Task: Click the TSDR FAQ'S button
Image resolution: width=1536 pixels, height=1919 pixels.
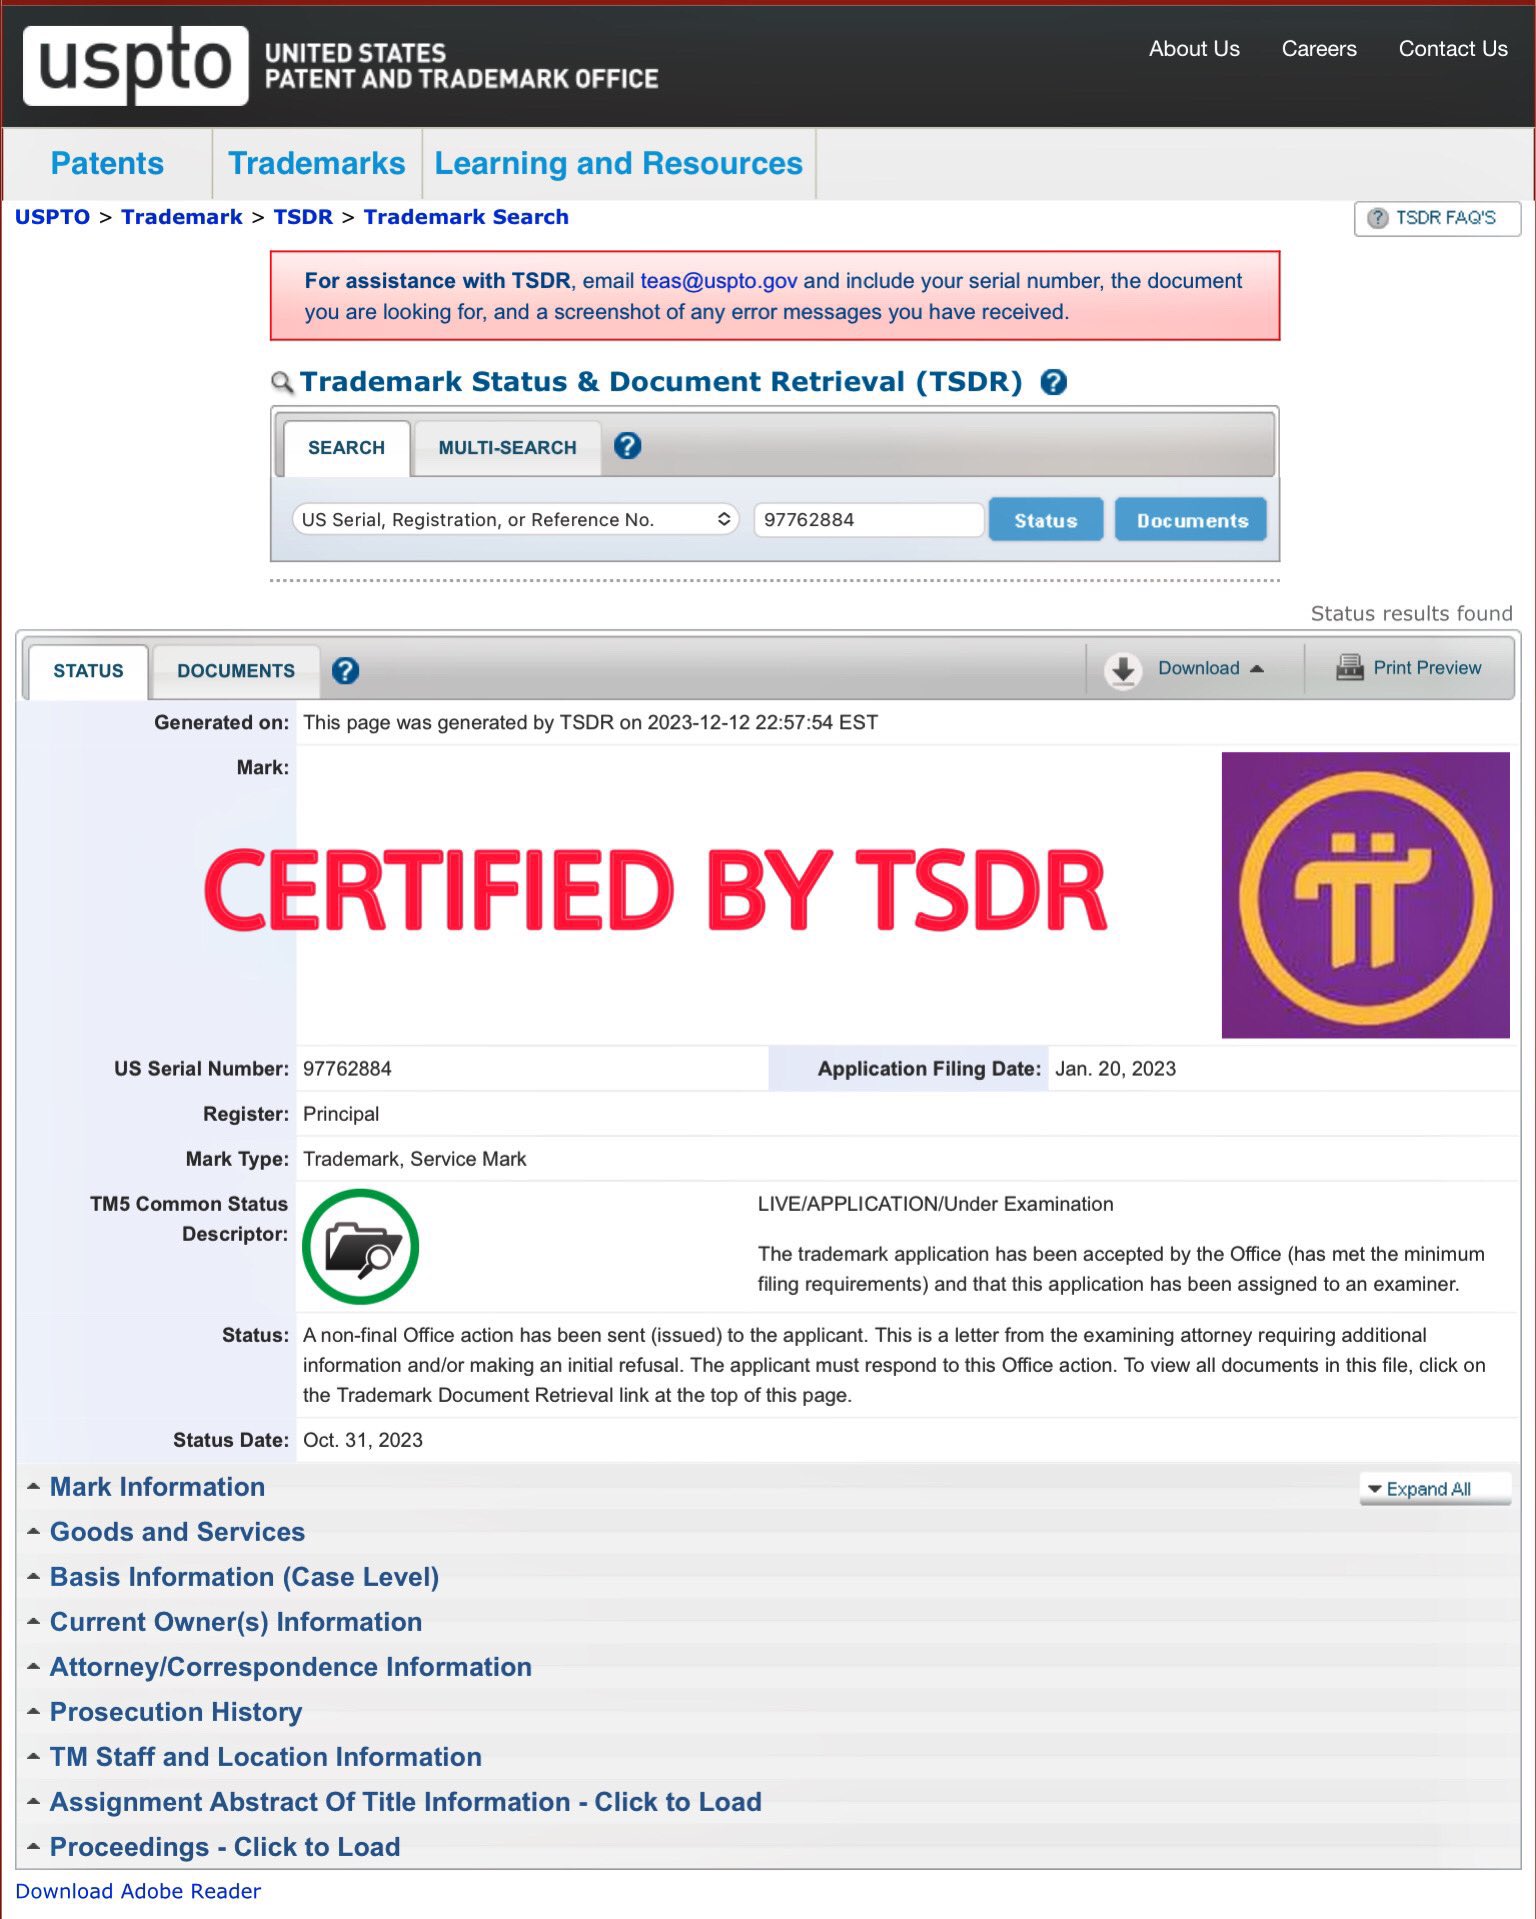Action: coord(1437,218)
